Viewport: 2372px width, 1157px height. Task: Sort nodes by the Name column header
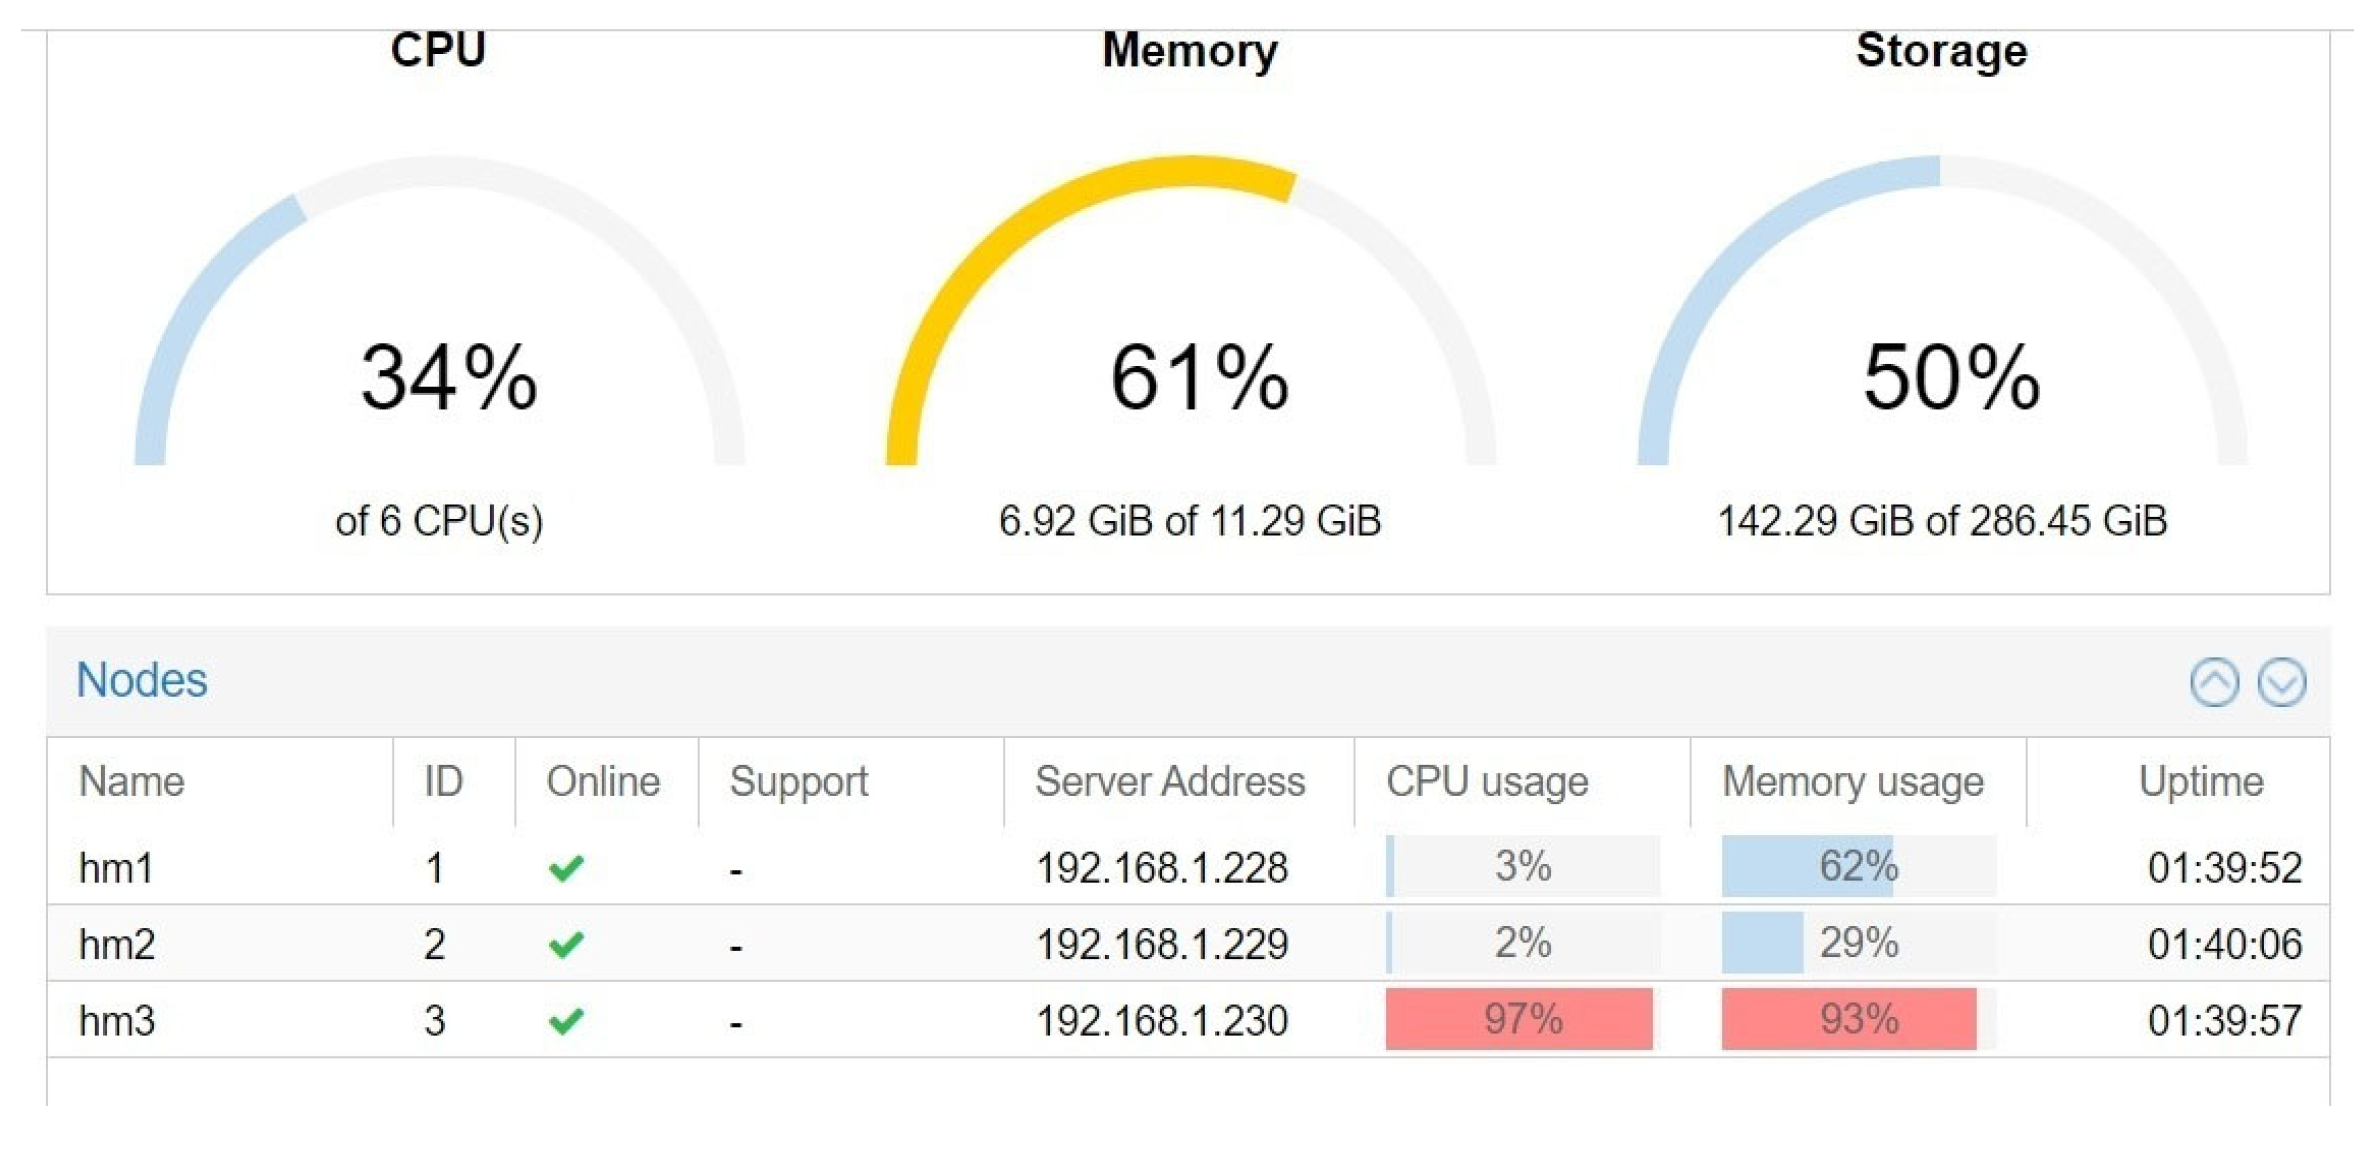(x=132, y=781)
